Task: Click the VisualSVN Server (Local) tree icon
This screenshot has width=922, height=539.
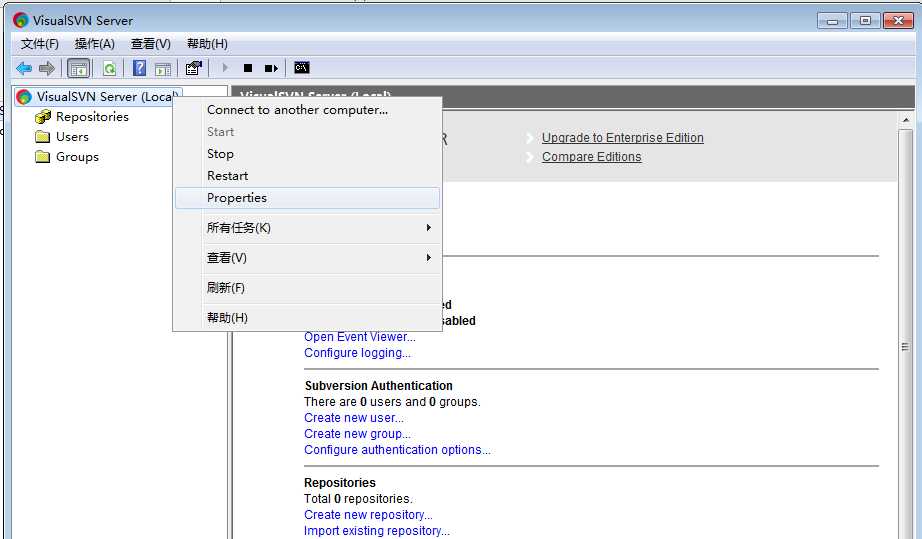Action: (x=24, y=96)
